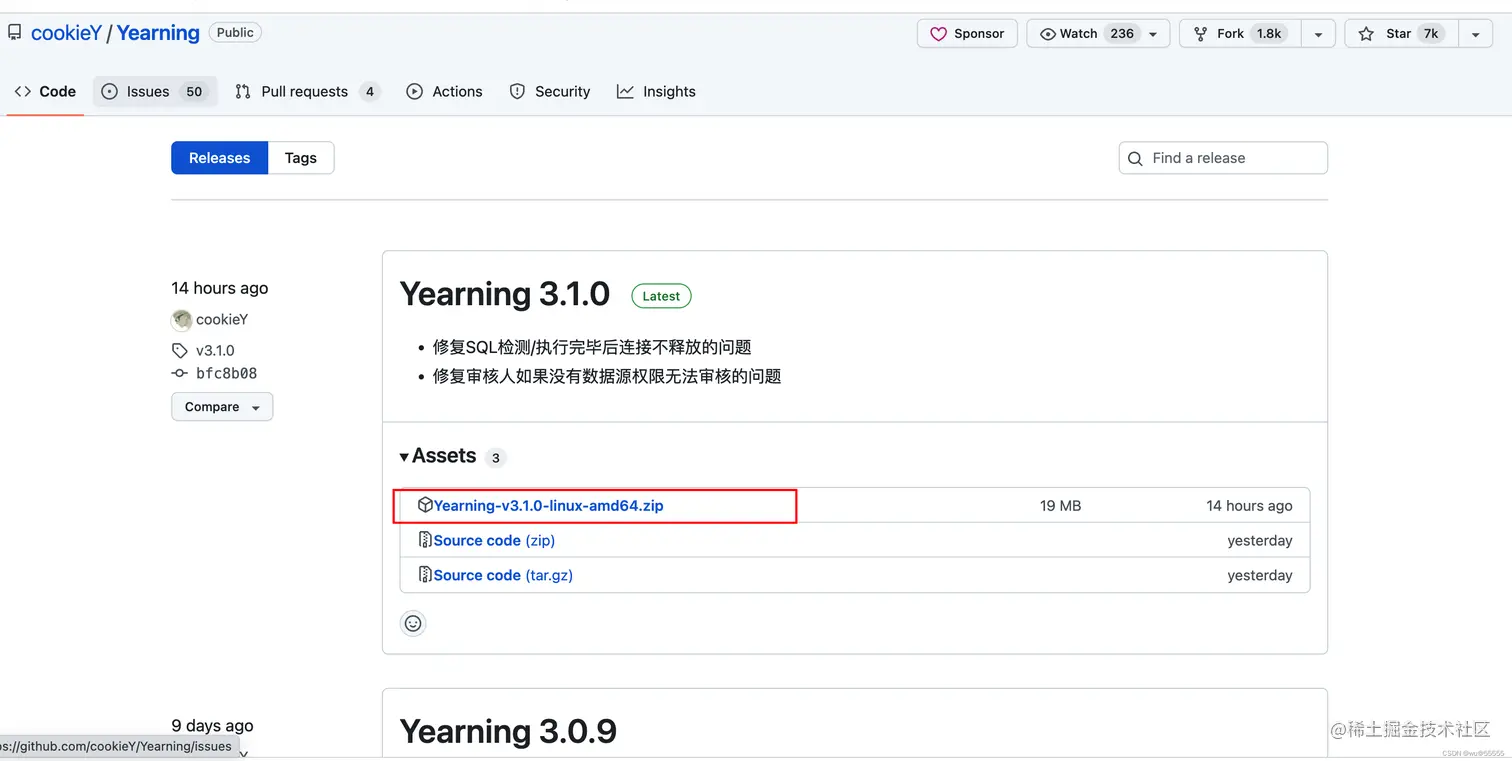The width and height of the screenshot is (1512, 761).
Task: Switch to the Code tab
Action: pos(45,91)
